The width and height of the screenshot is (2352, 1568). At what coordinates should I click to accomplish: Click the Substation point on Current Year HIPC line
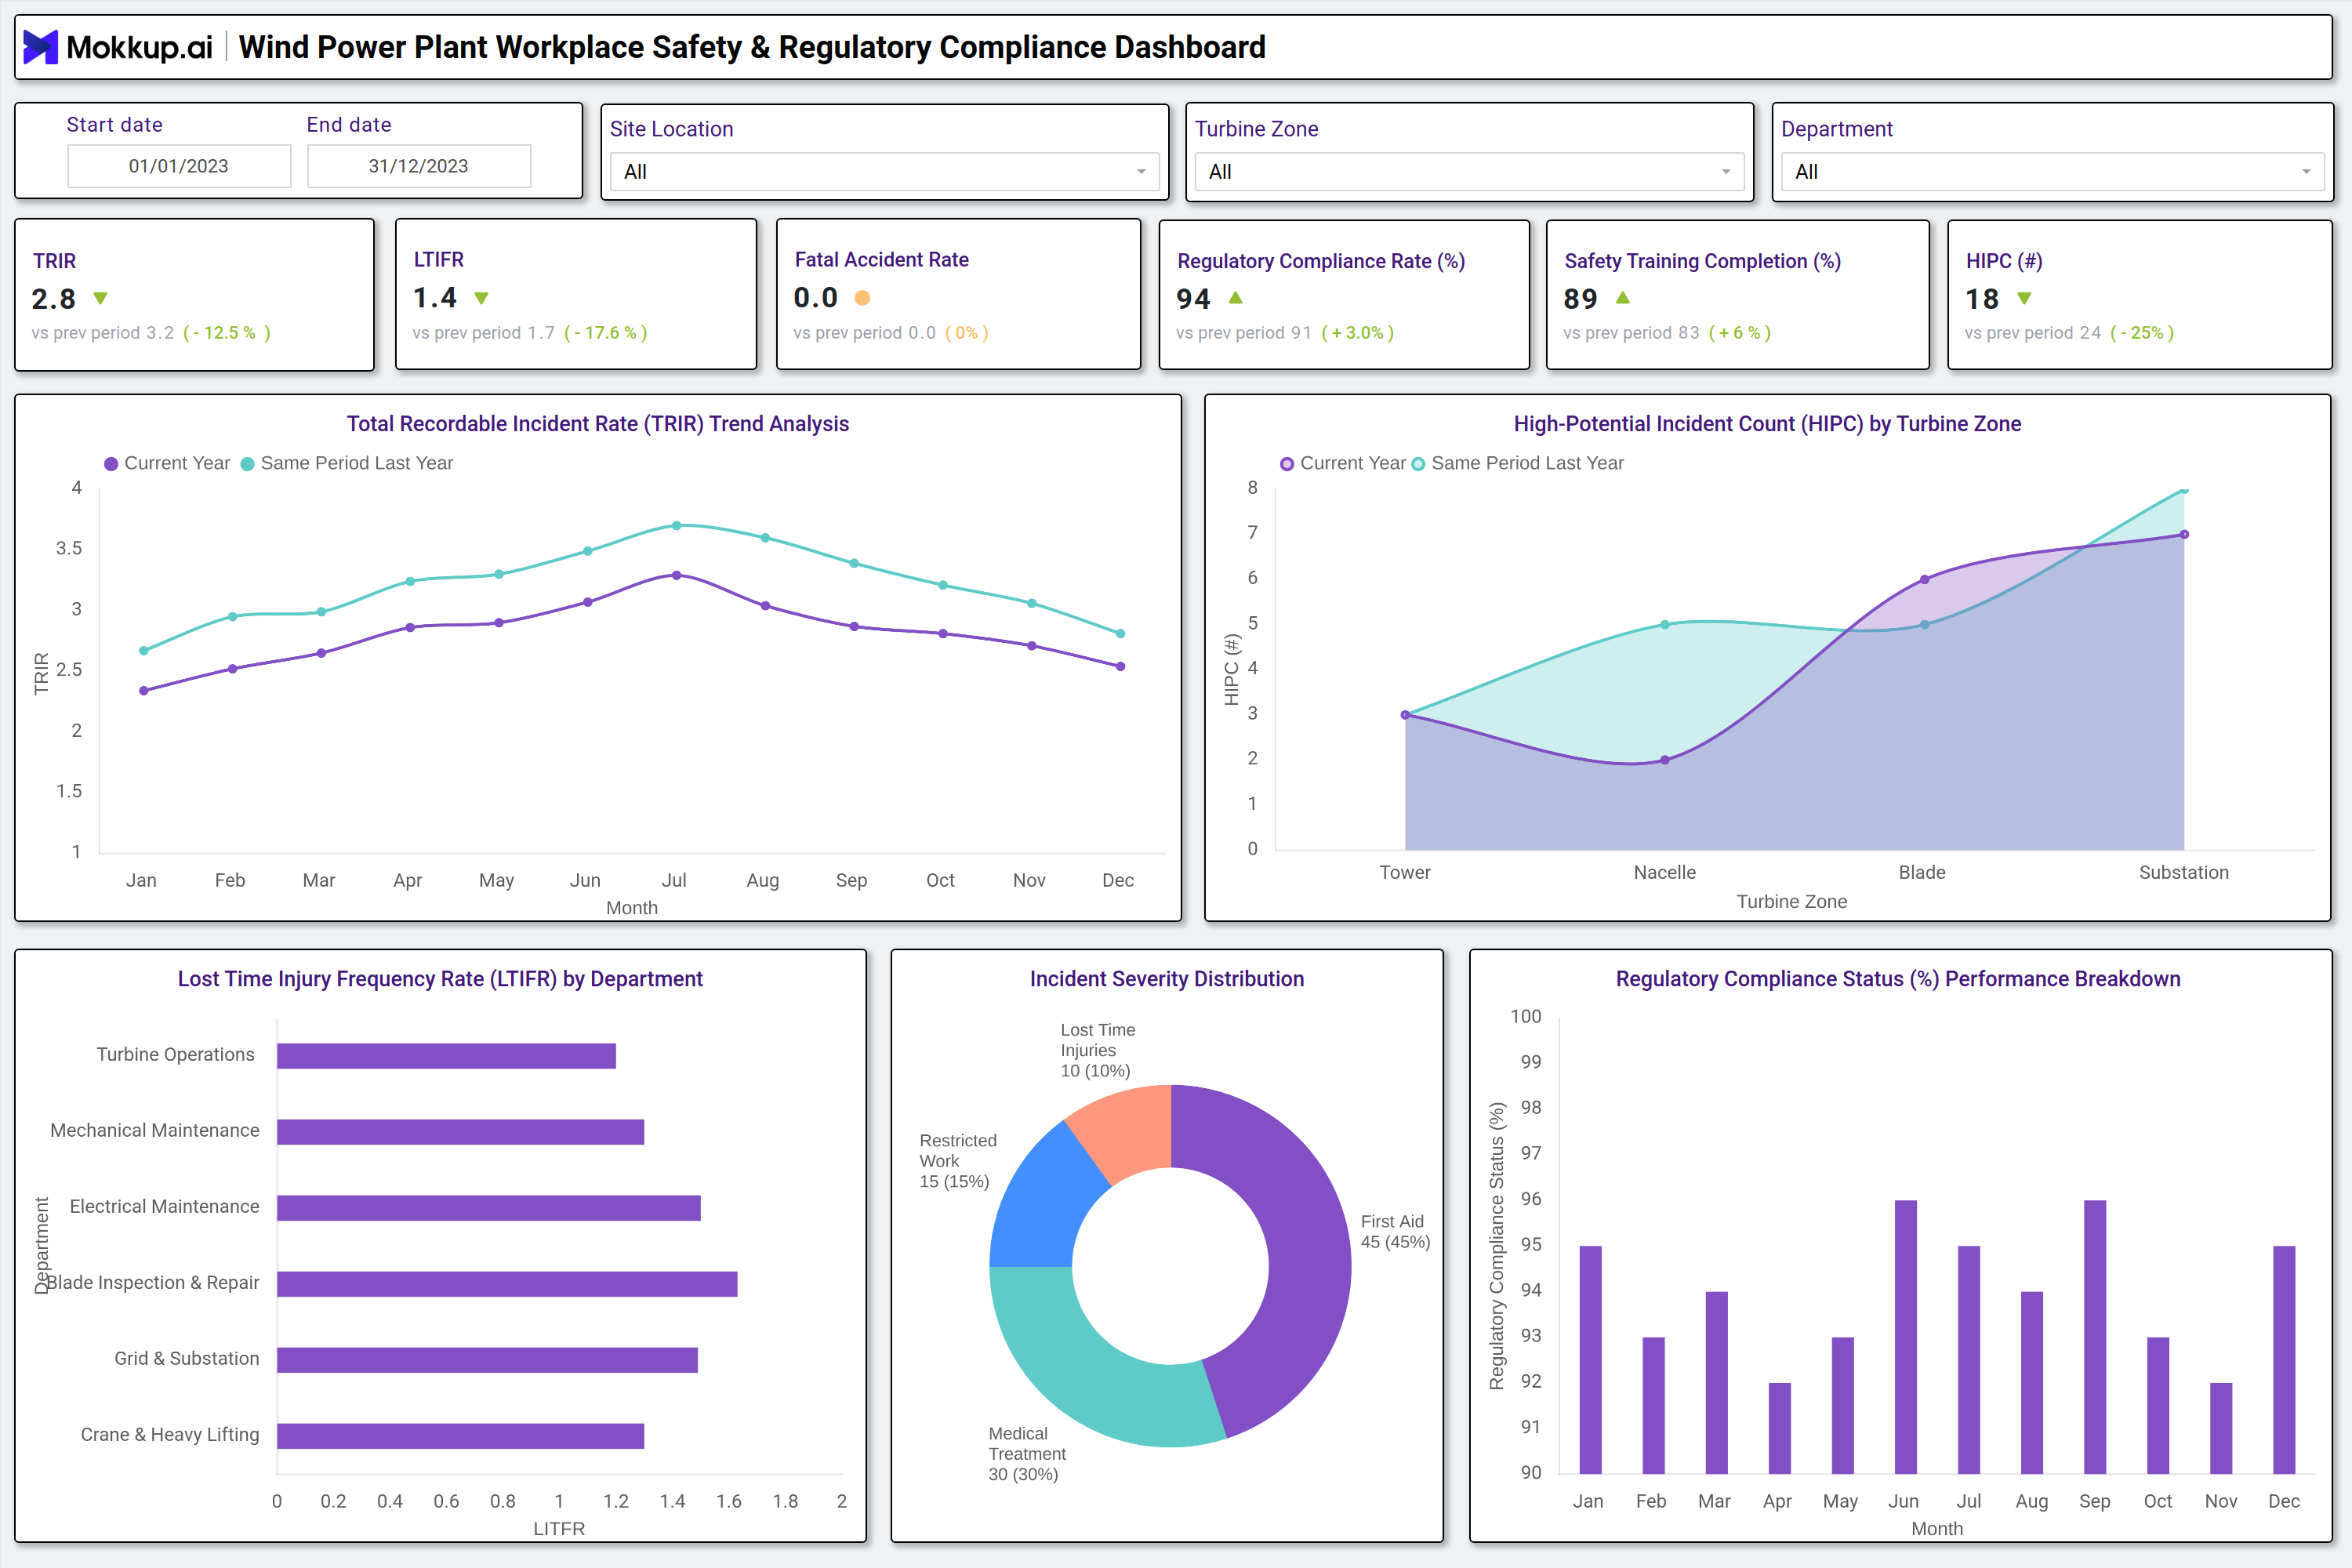pos(2184,534)
